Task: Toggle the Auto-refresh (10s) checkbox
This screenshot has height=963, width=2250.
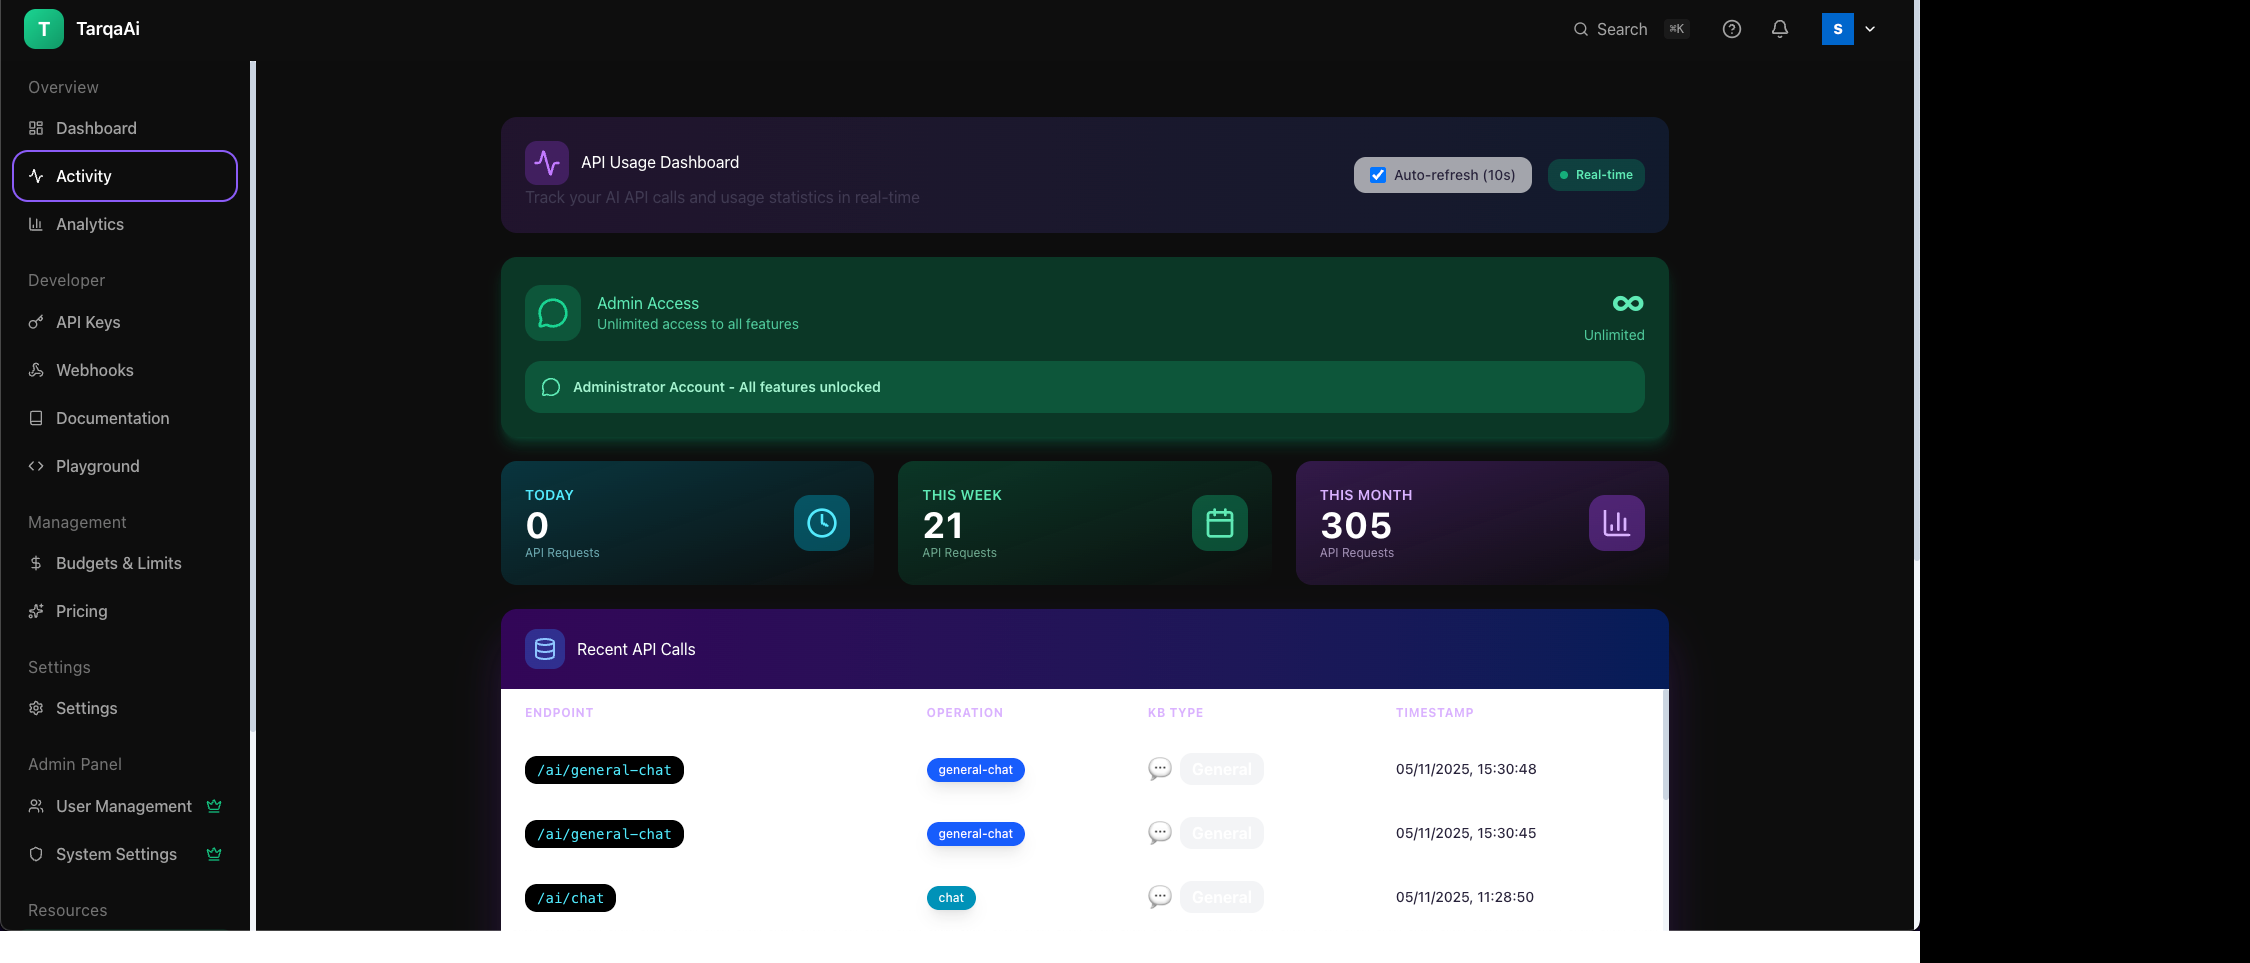Action: pos(1378,175)
